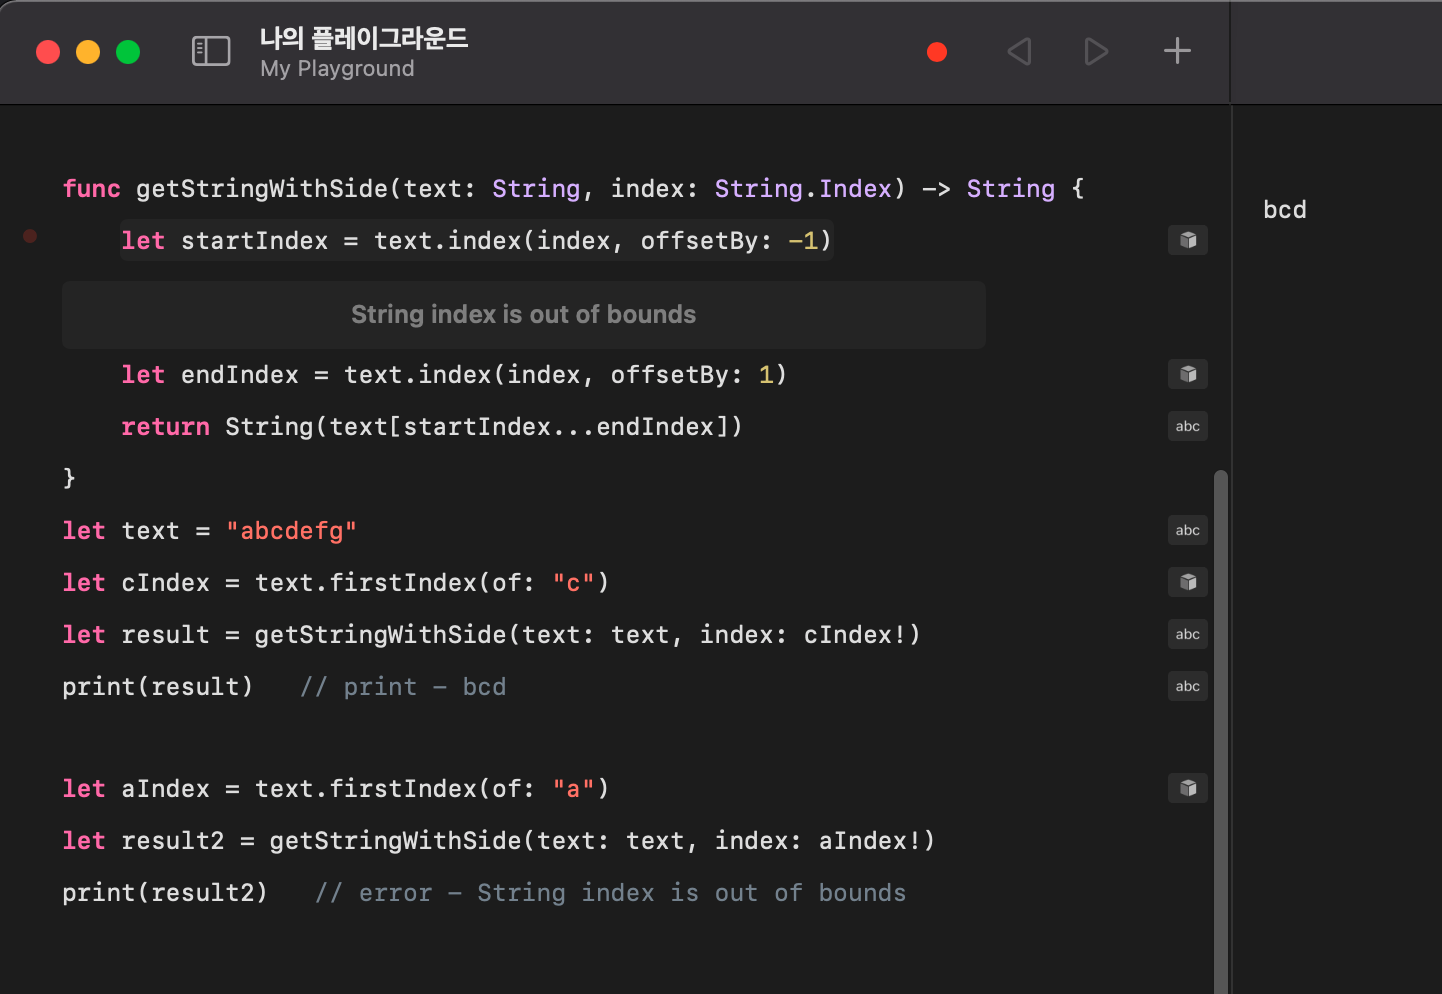Click the offsetBy: -1 value
The height and width of the screenshot is (994, 1442).
click(x=804, y=241)
